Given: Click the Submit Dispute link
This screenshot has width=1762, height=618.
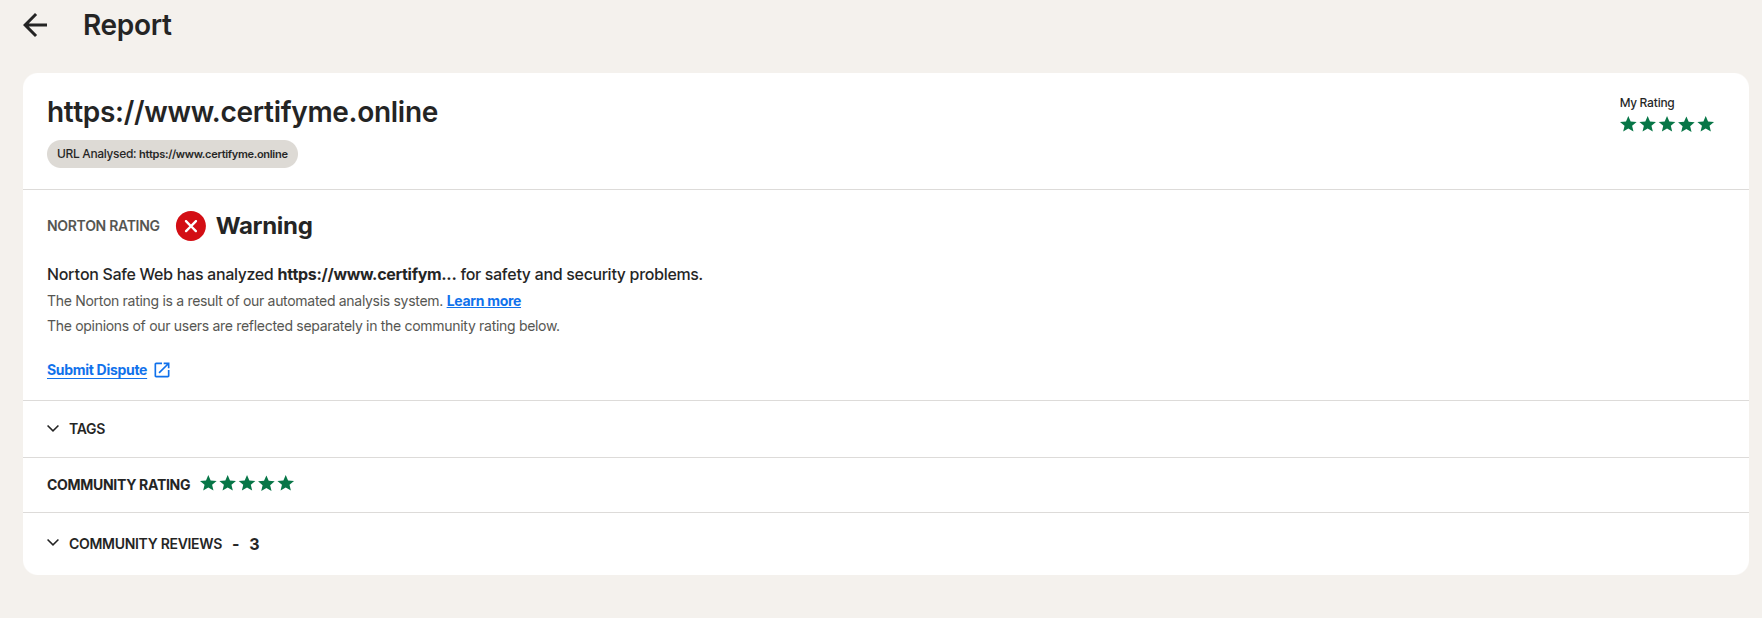Looking at the screenshot, I should [x=97, y=370].
